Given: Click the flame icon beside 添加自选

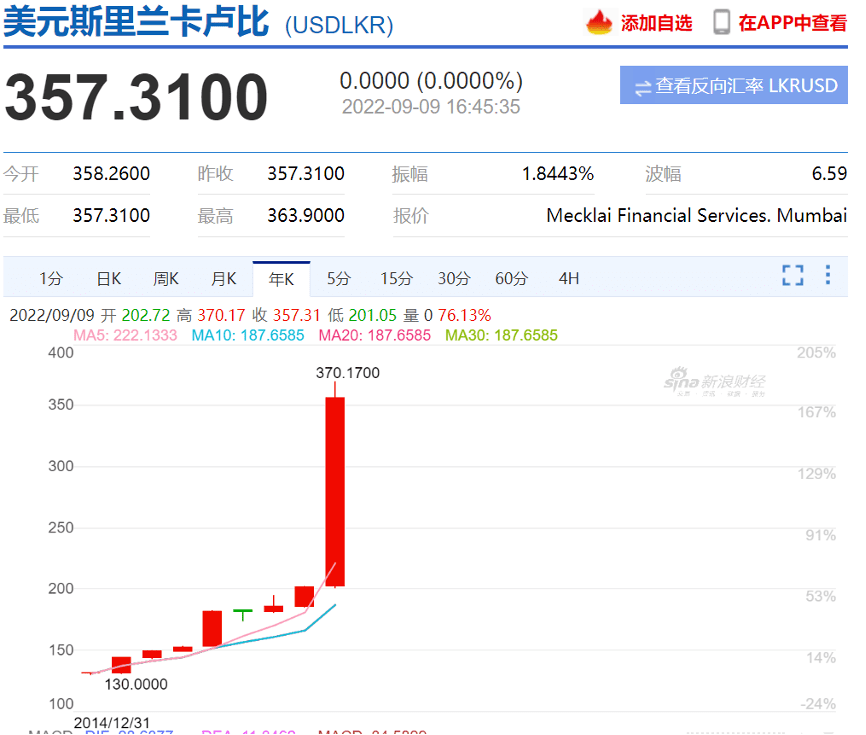Looking at the screenshot, I should [600, 23].
